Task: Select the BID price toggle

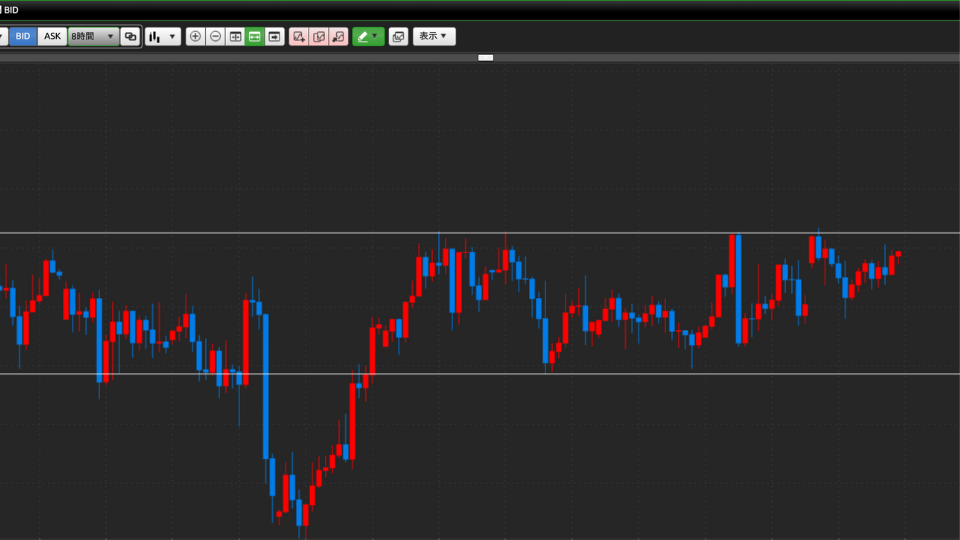Action: [23, 36]
